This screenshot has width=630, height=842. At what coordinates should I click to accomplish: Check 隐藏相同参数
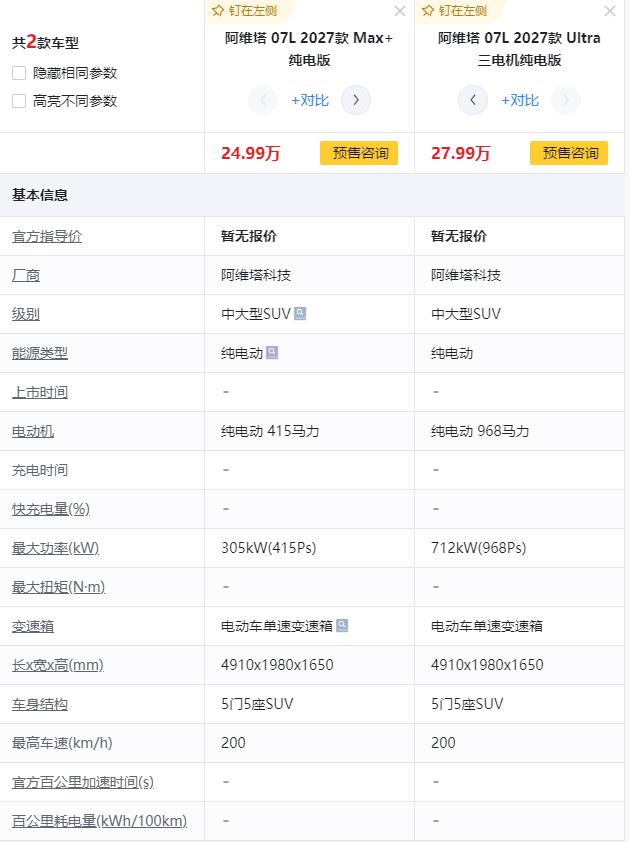19,73
